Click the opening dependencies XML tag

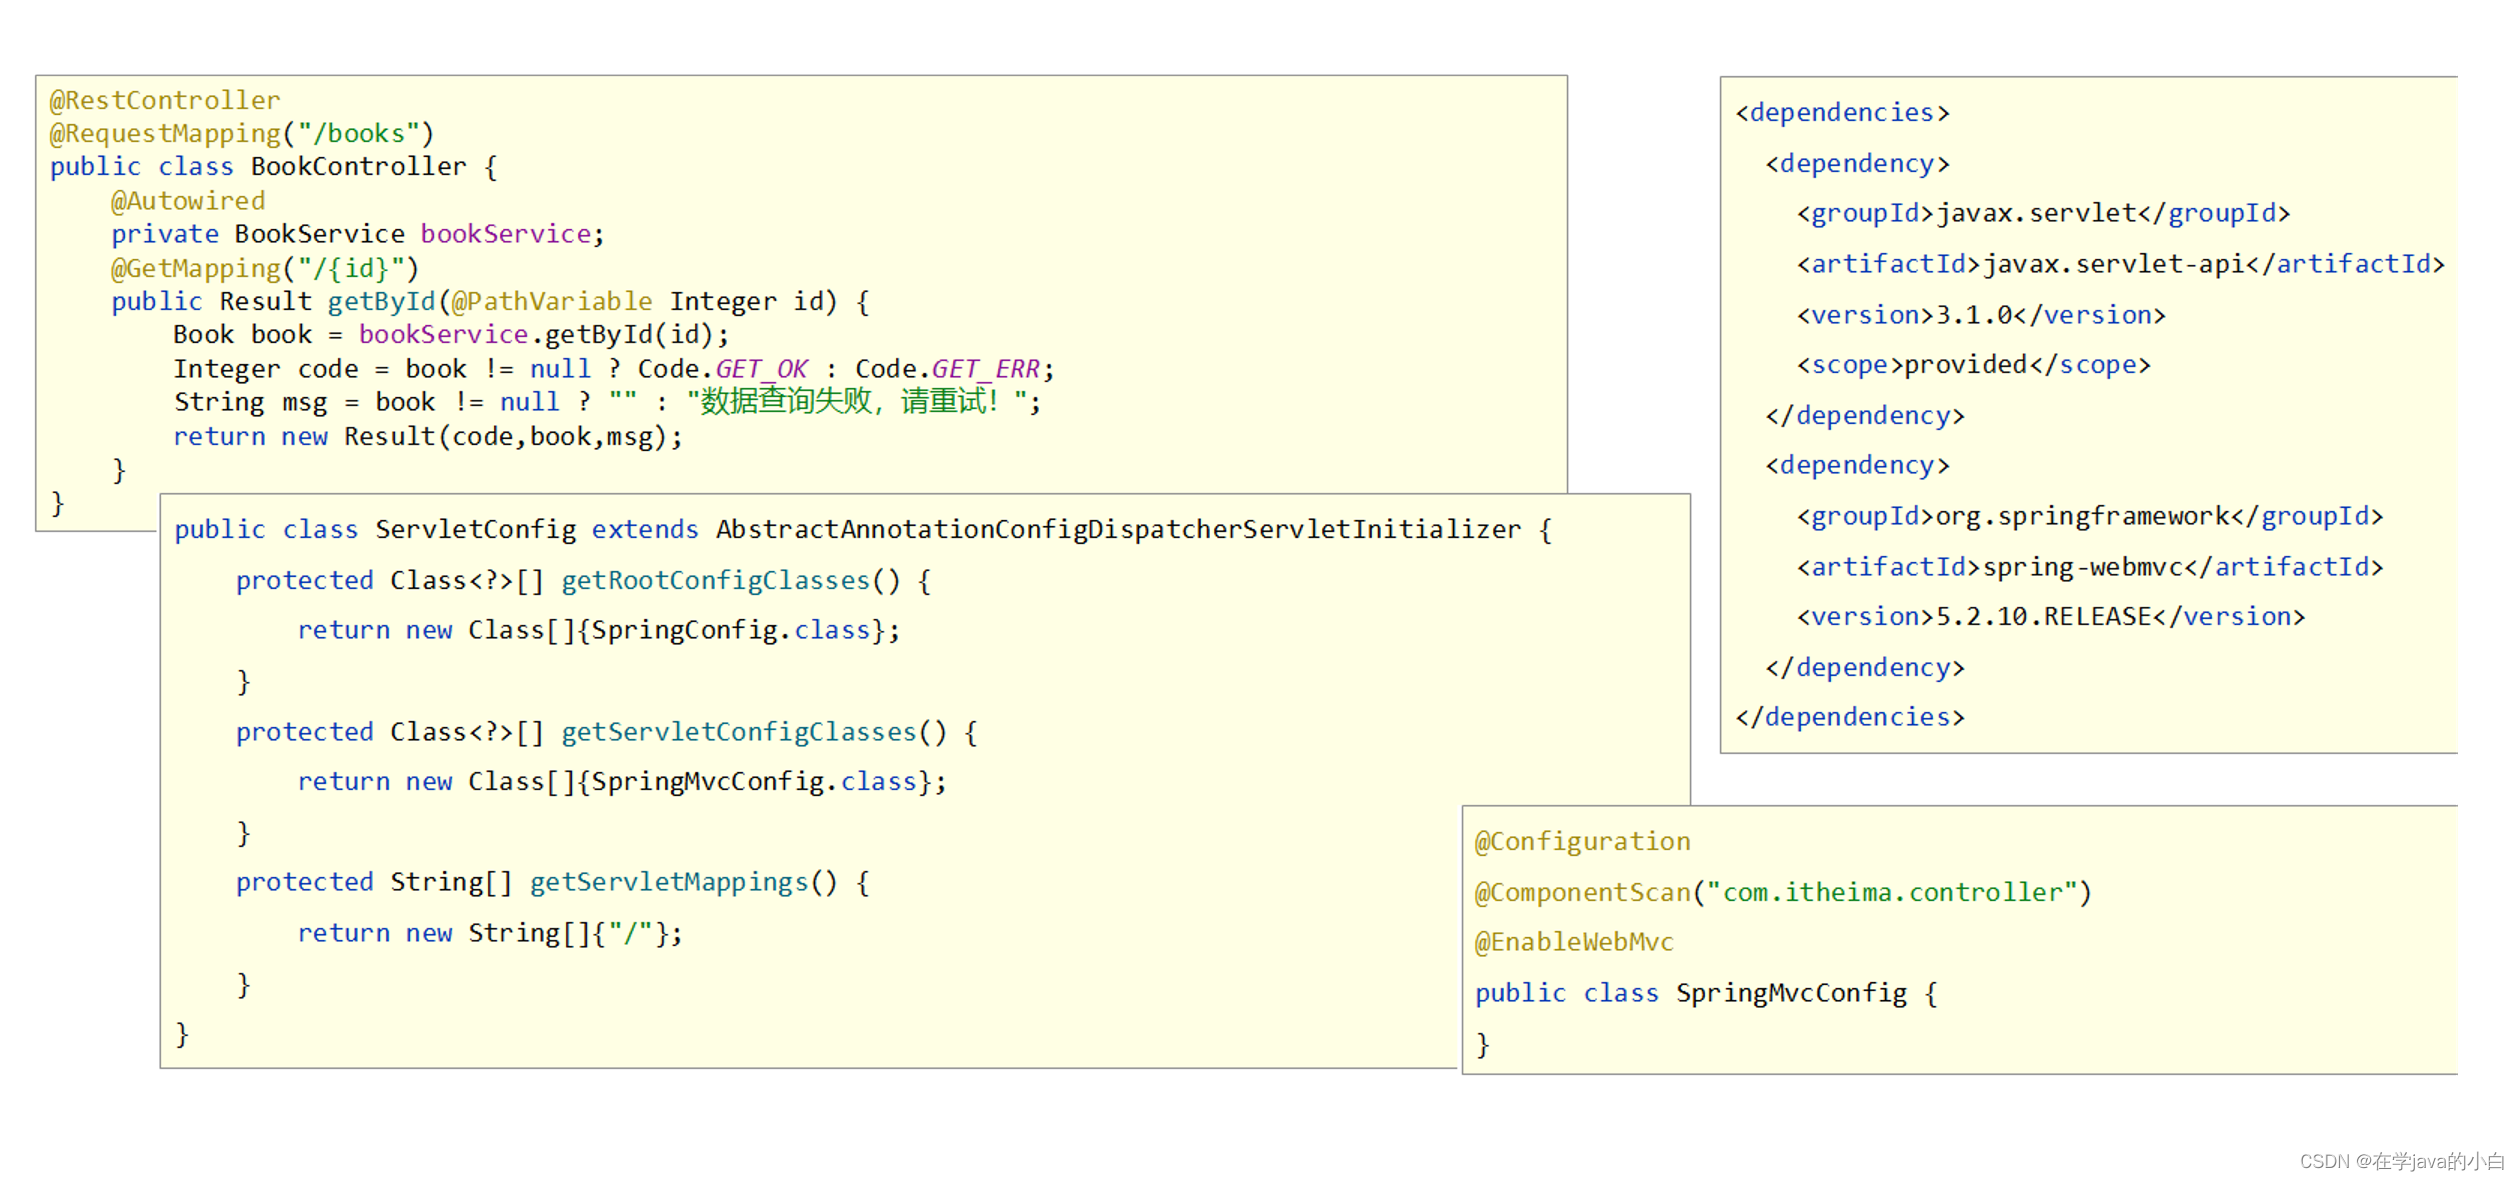[x=1842, y=112]
